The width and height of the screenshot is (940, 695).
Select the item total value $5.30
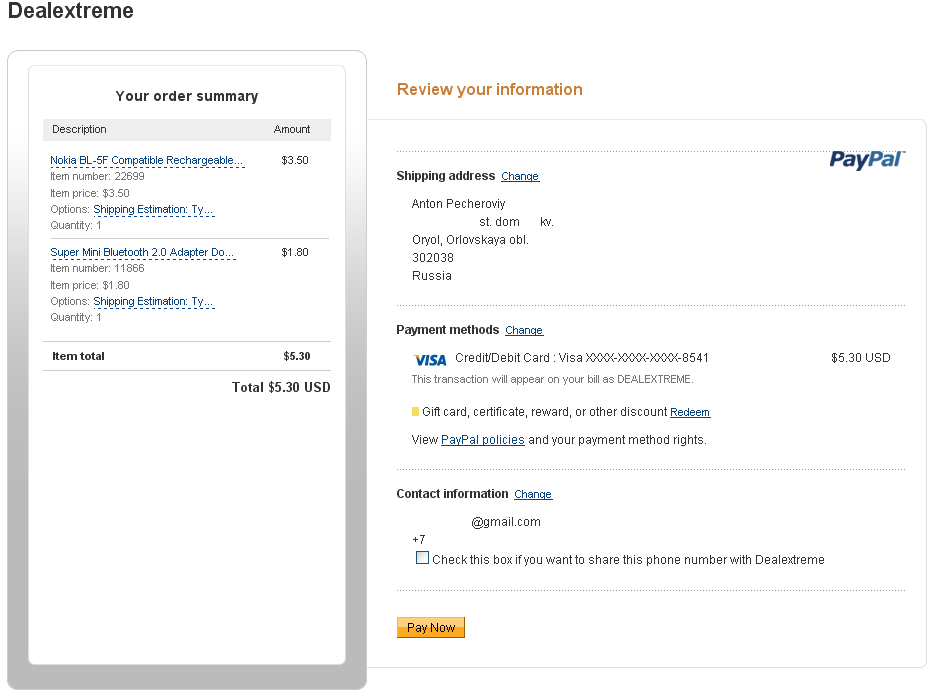(x=297, y=356)
